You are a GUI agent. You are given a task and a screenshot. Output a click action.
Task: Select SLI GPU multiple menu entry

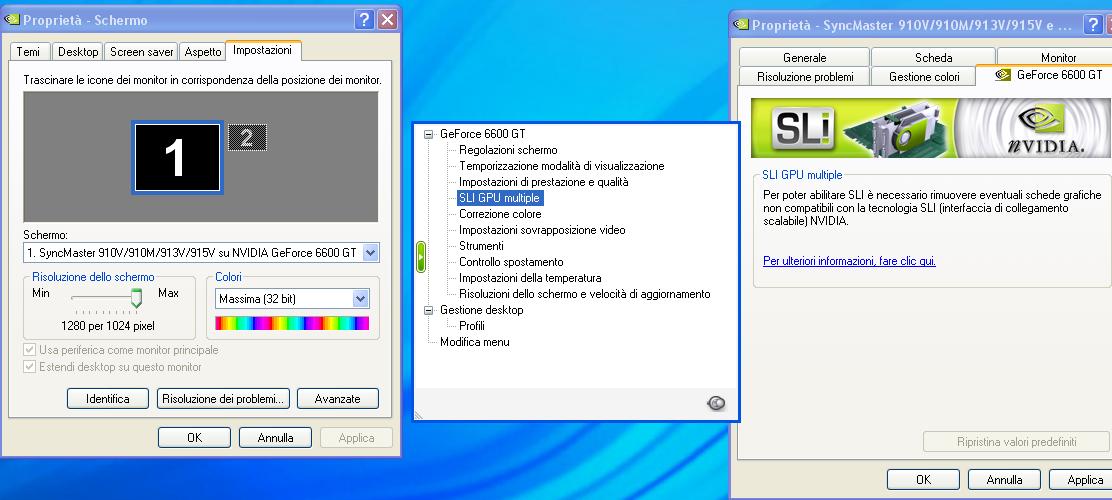tap(499, 198)
